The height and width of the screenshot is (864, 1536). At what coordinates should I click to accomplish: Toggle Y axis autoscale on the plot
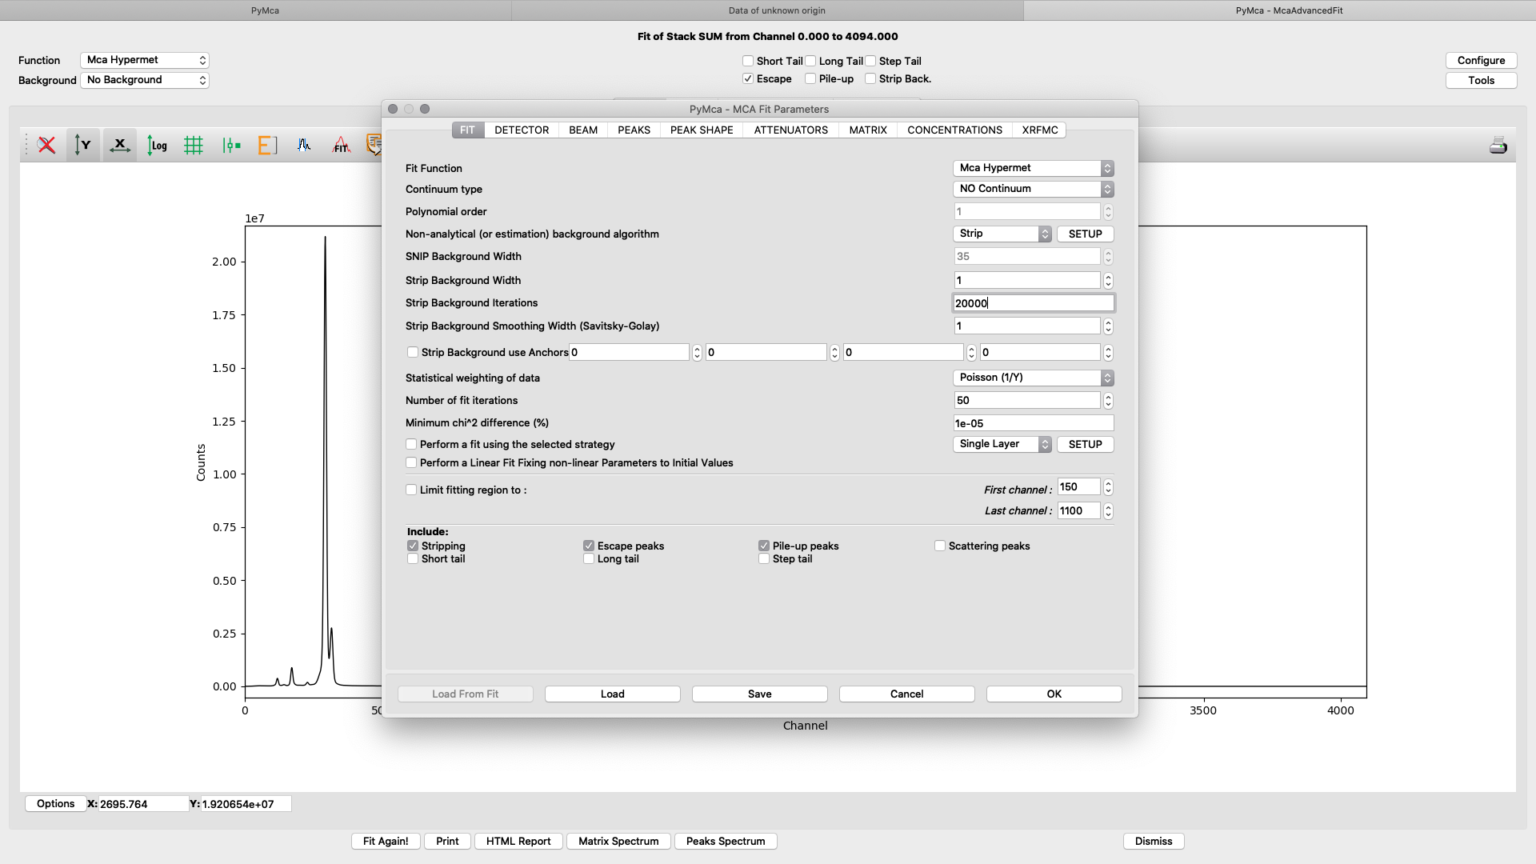tap(83, 145)
